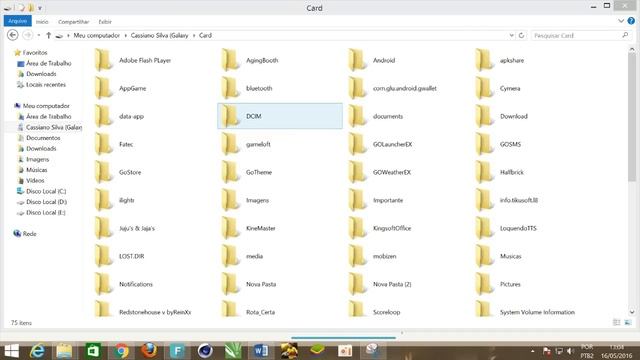Click the vertical scrollbar thumb

coord(632,116)
